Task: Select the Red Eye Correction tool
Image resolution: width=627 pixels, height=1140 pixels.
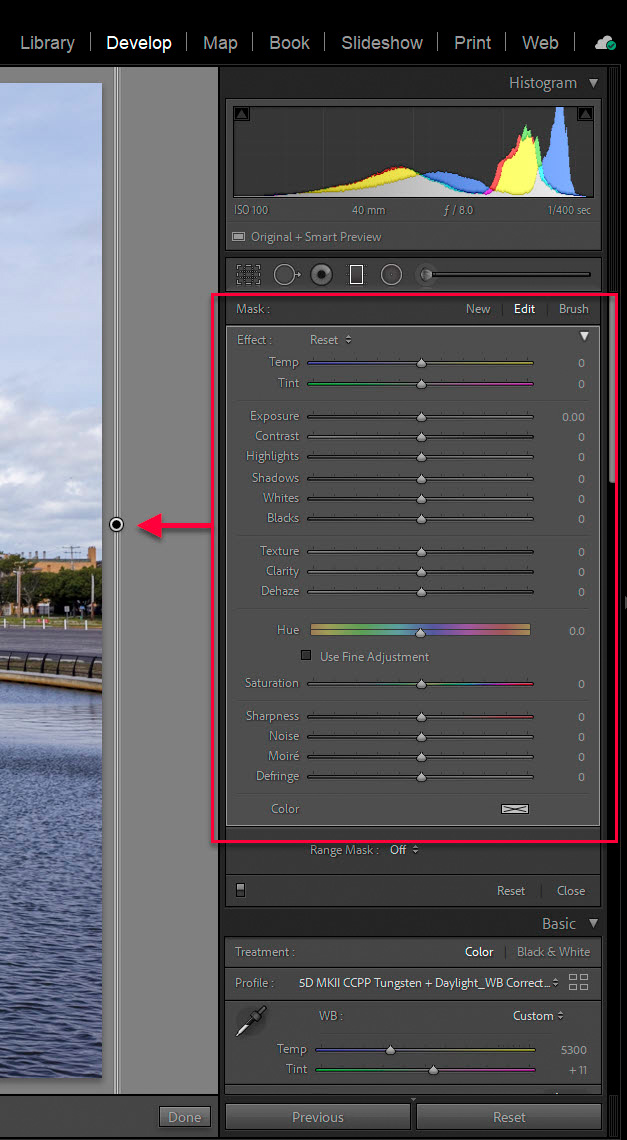Action: click(x=322, y=275)
